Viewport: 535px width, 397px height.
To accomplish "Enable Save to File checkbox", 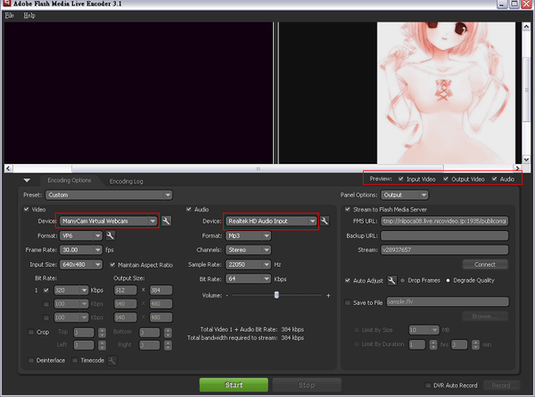I will coord(347,303).
